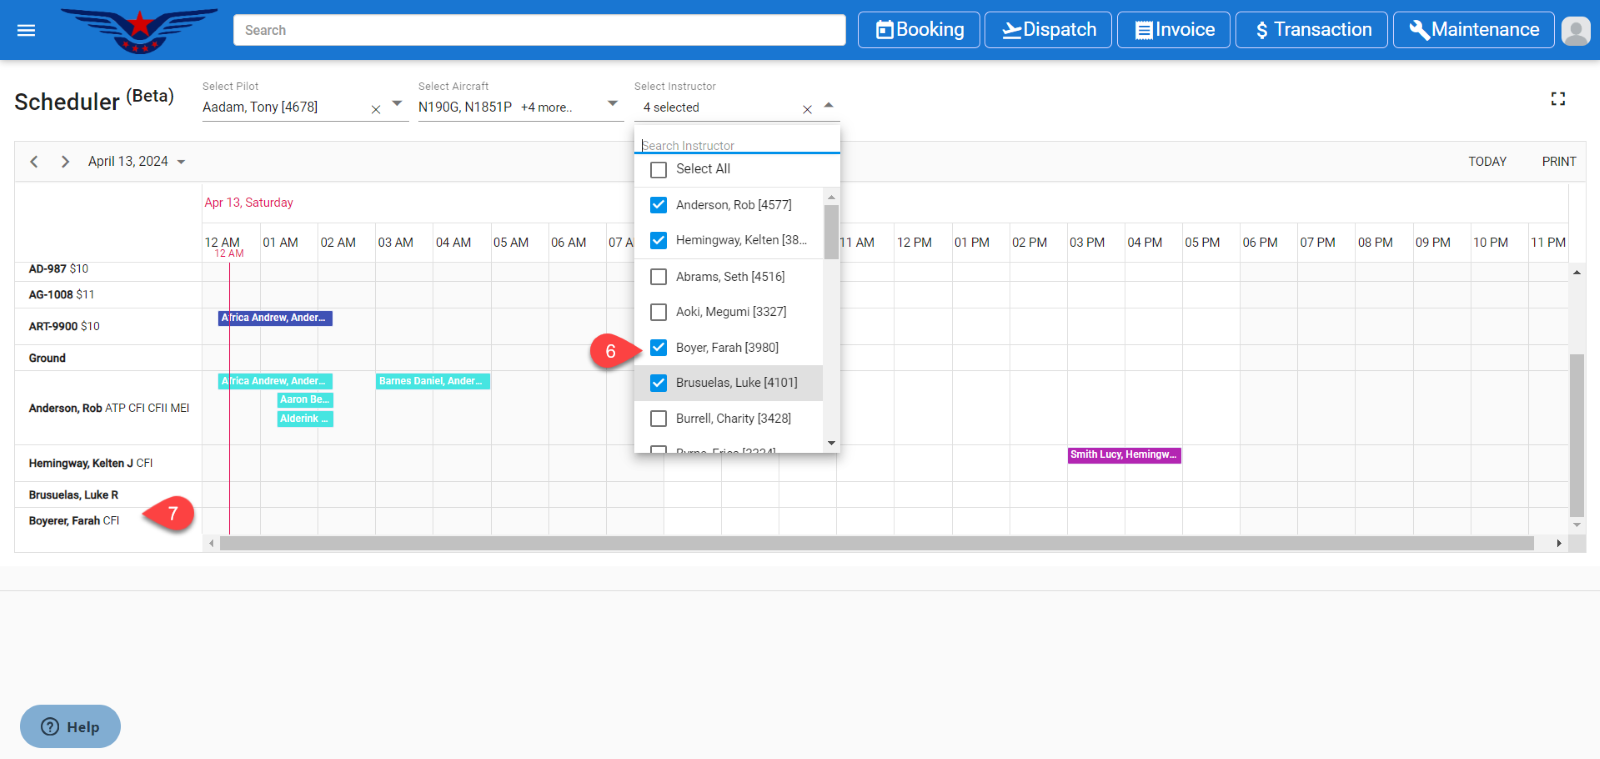Image resolution: width=1600 pixels, height=759 pixels.
Task: Open the April 13, 2024 date picker
Action: coord(136,161)
